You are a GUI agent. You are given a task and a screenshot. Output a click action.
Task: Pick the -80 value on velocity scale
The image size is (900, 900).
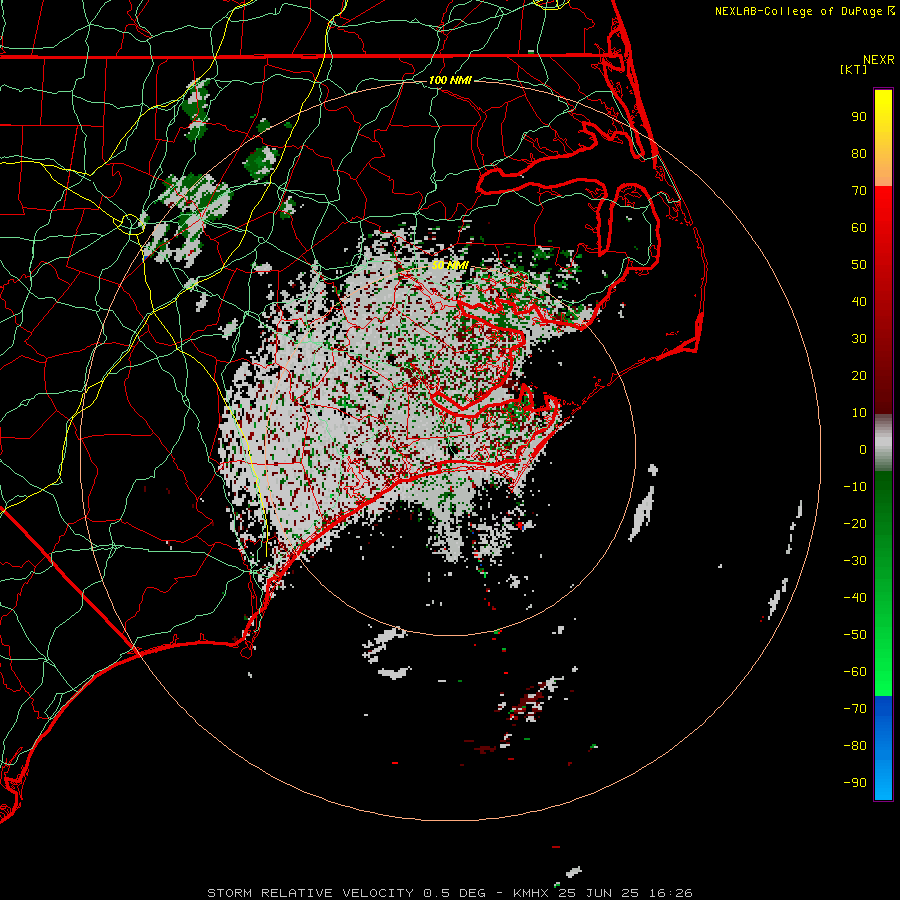pos(855,746)
